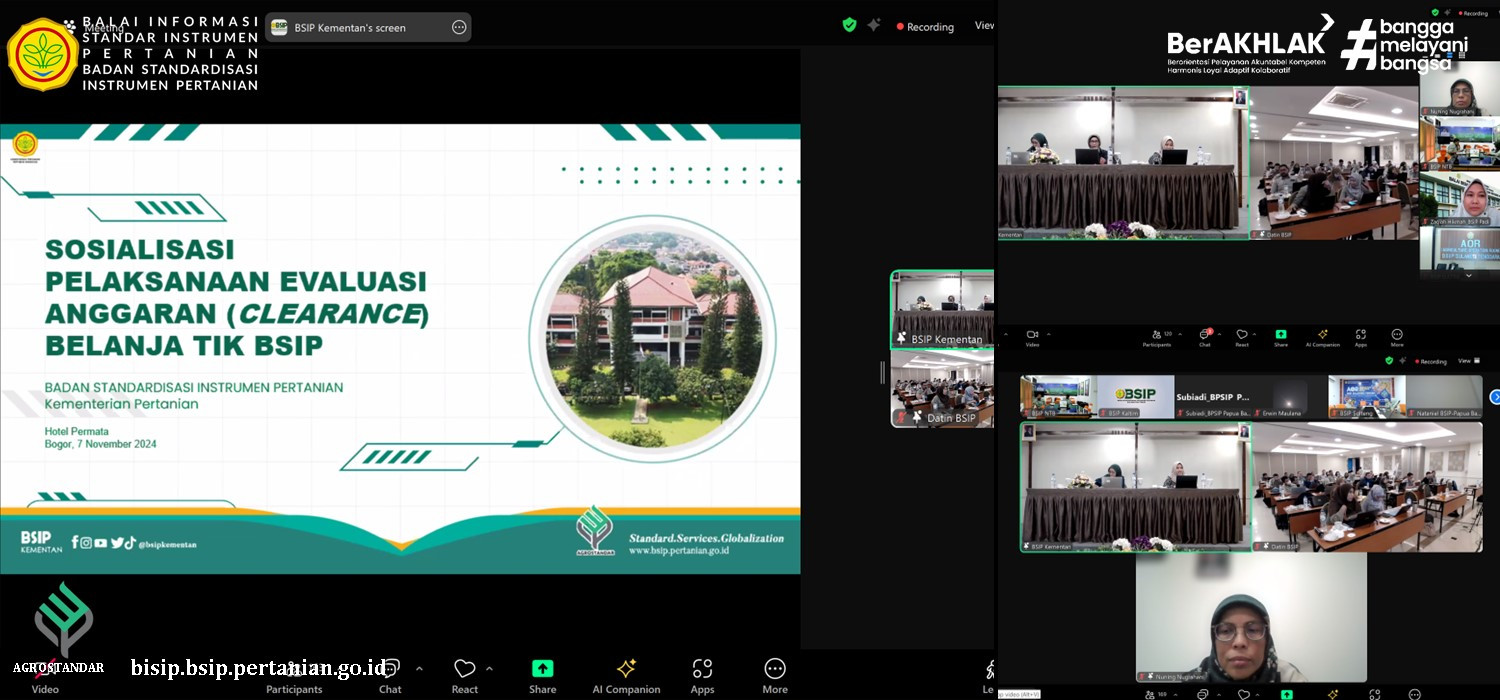Open Participants list showing 120 in right toolbar

coord(1156,336)
